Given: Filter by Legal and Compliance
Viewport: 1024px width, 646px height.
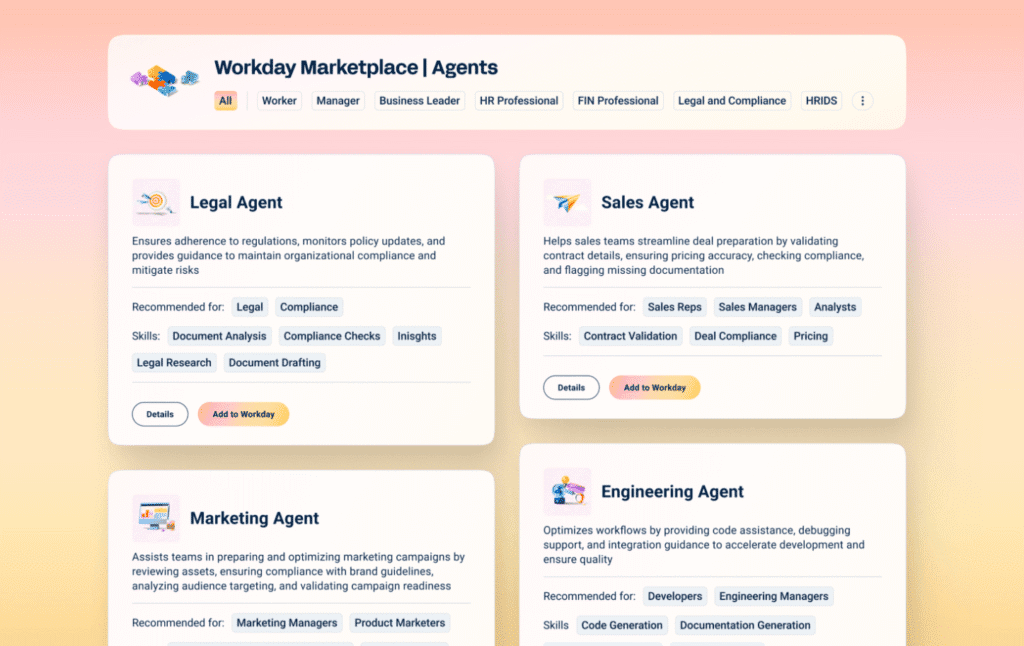Looking at the screenshot, I should 731,101.
